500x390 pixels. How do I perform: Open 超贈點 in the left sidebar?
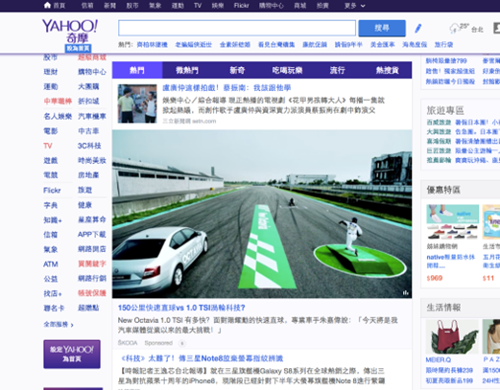pos(88,308)
